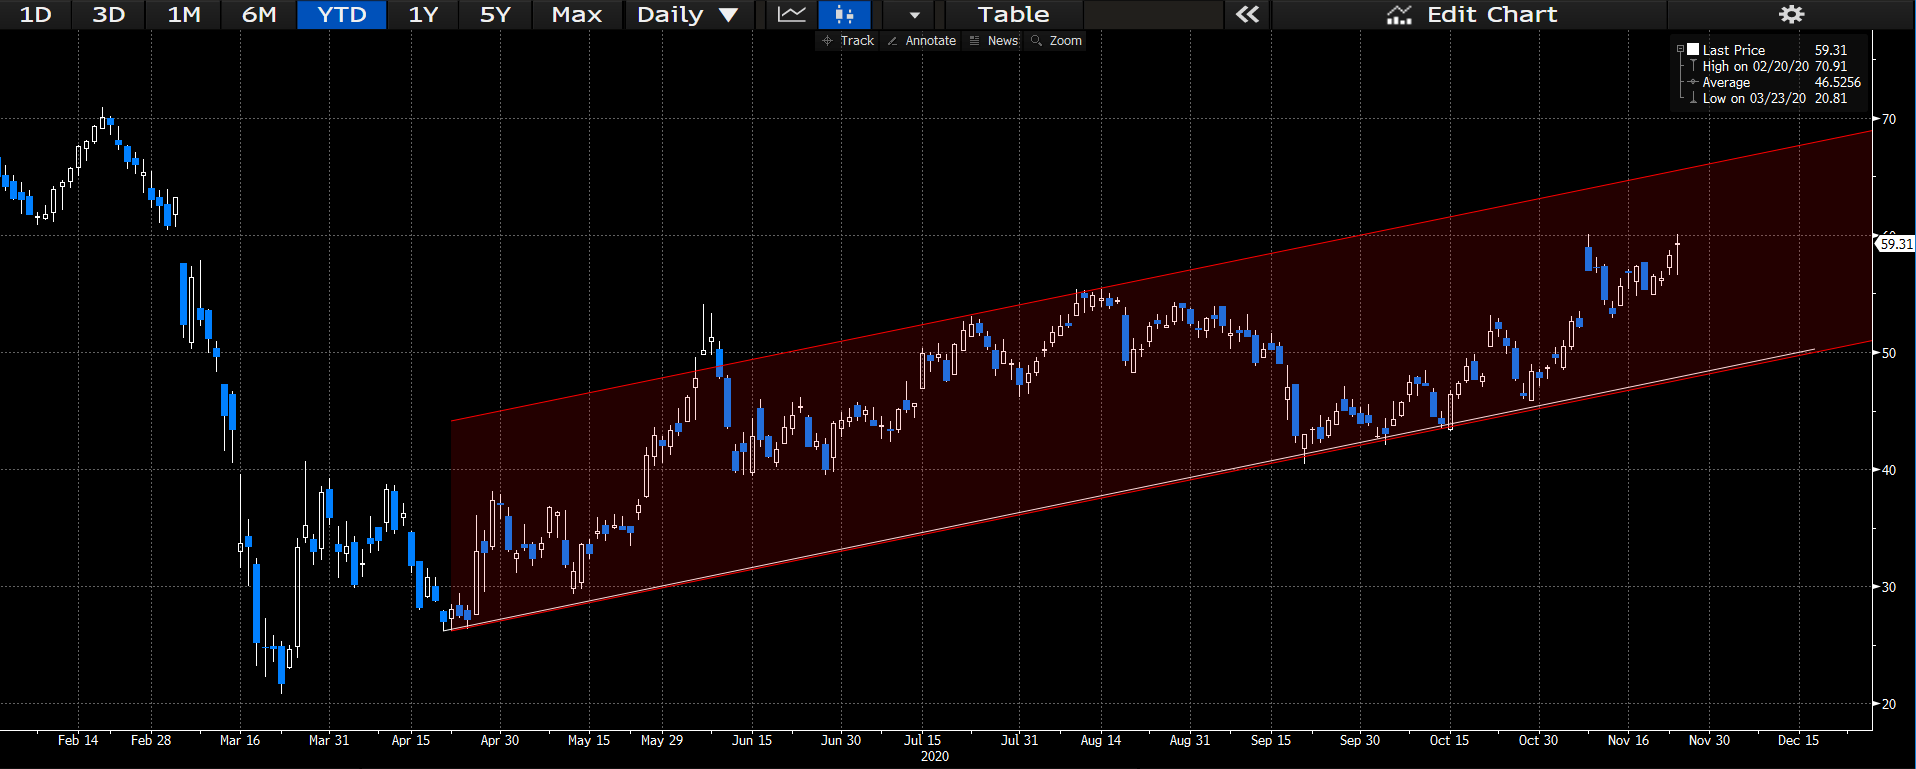The width and height of the screenshot is (1916, 769).
Task: Activate the Zoom tool
Action: 1056,41
